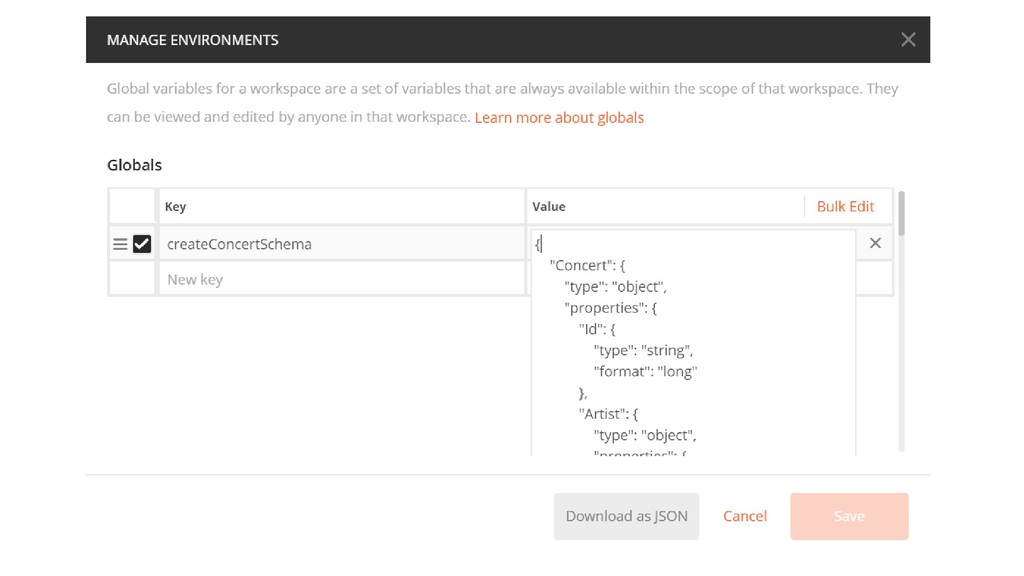Click the "Concert": { line in the value
The width and height of the screenshot is (1024, 576).
[587, 265]
